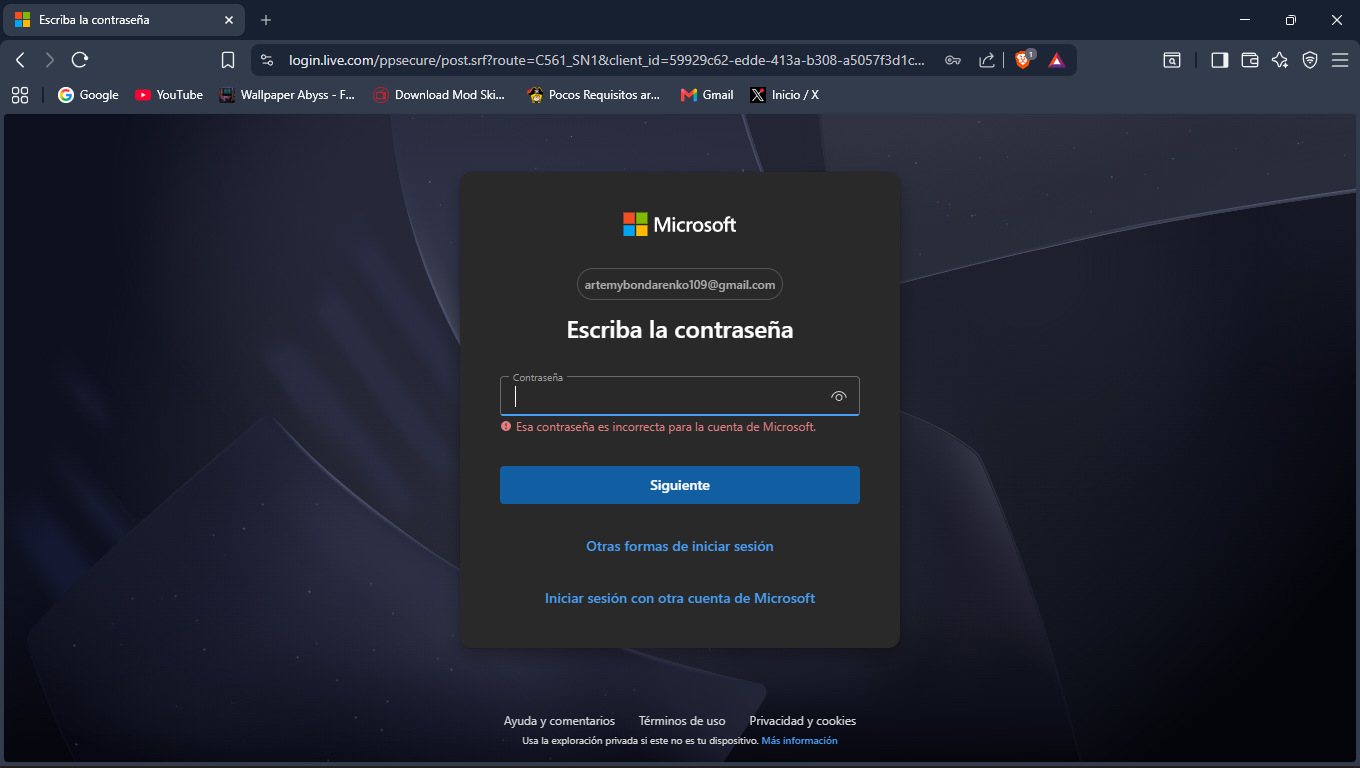This screenshot has height=768, width=1360.
Task: Focus the Contraseña password field
Action: pos(680,396)
